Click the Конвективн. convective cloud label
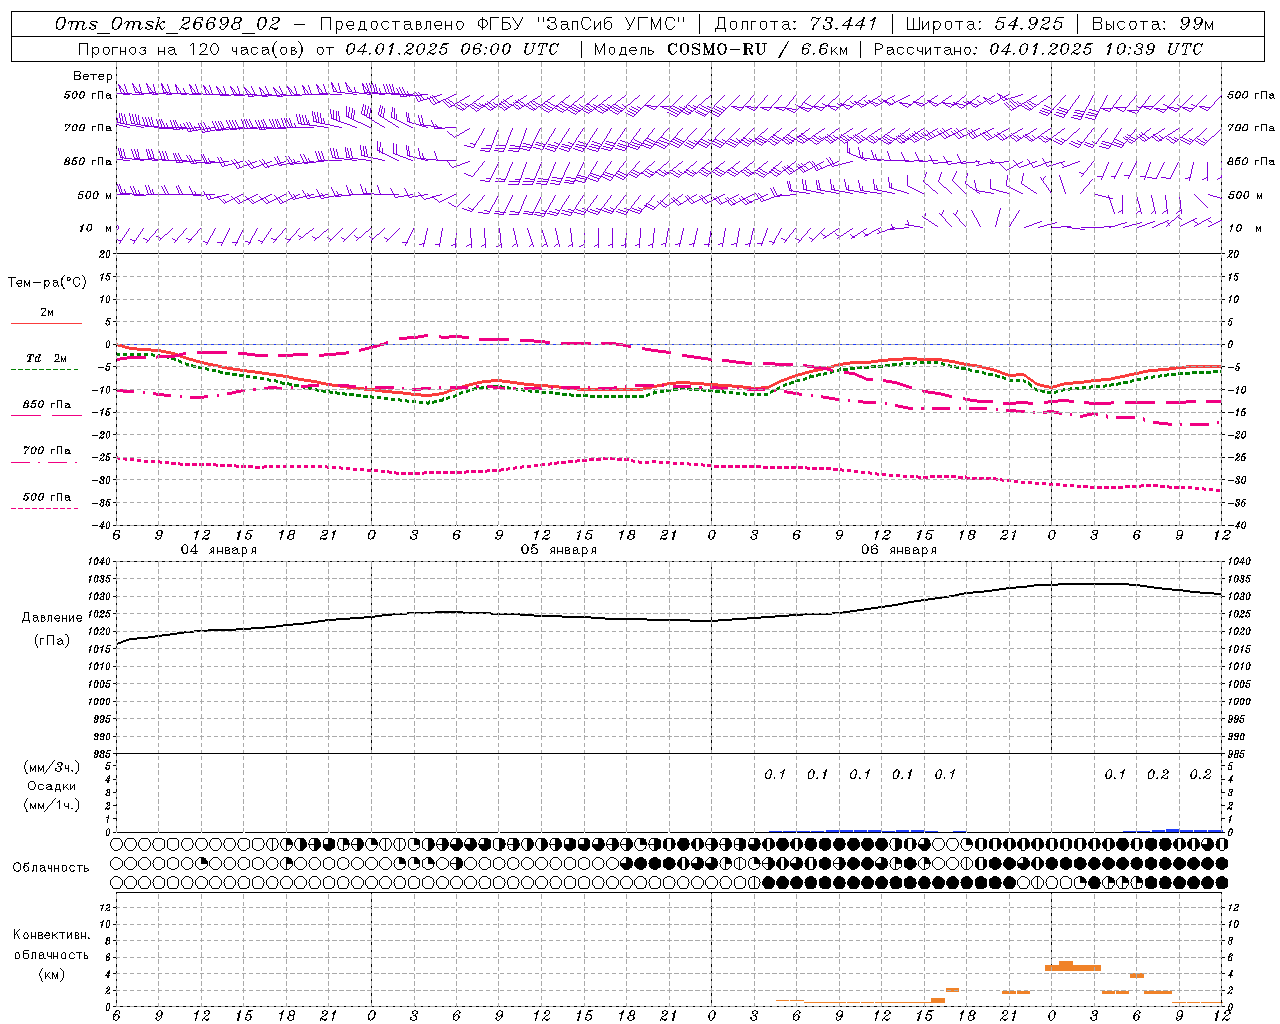 (x=51, y=935)
